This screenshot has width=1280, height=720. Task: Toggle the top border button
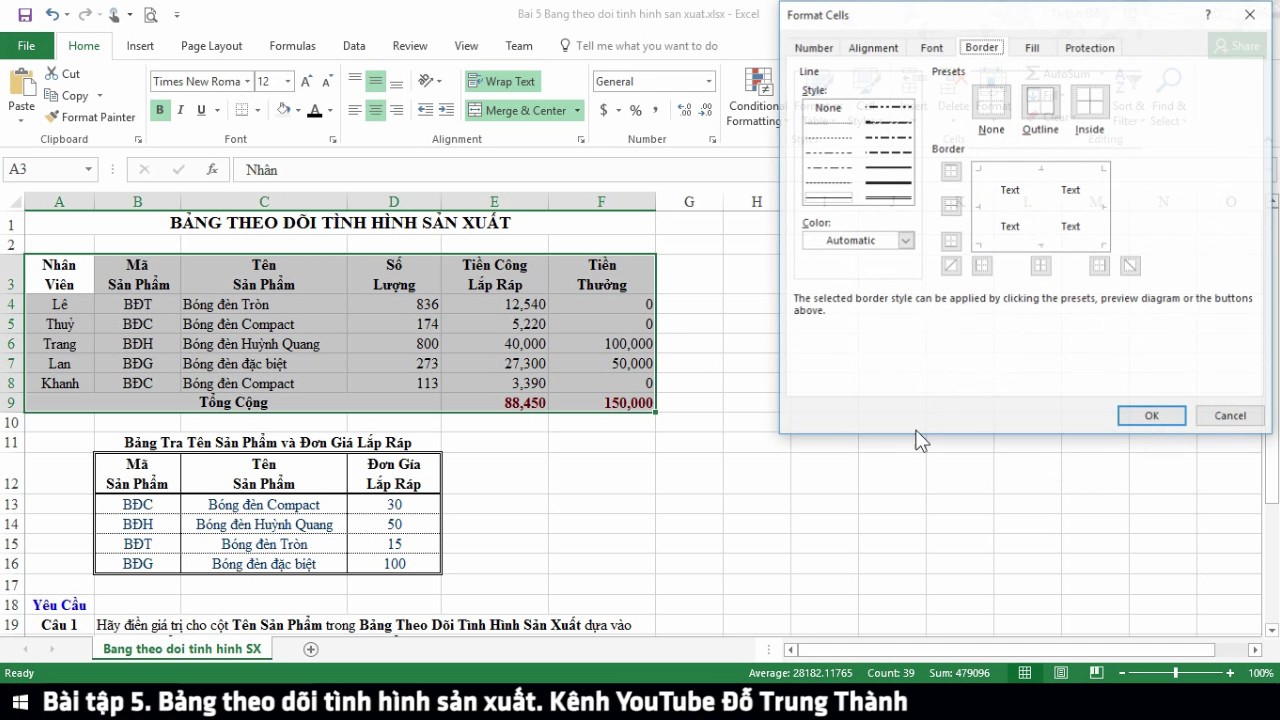point(951,172)
